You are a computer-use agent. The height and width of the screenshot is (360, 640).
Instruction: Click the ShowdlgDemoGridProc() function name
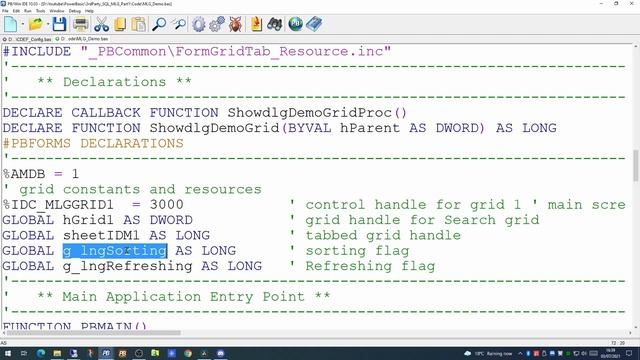tap(317, 113)
